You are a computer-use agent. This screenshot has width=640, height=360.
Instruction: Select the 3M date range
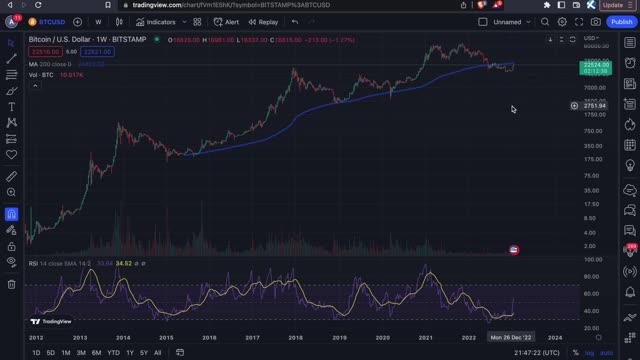[81, 353]
